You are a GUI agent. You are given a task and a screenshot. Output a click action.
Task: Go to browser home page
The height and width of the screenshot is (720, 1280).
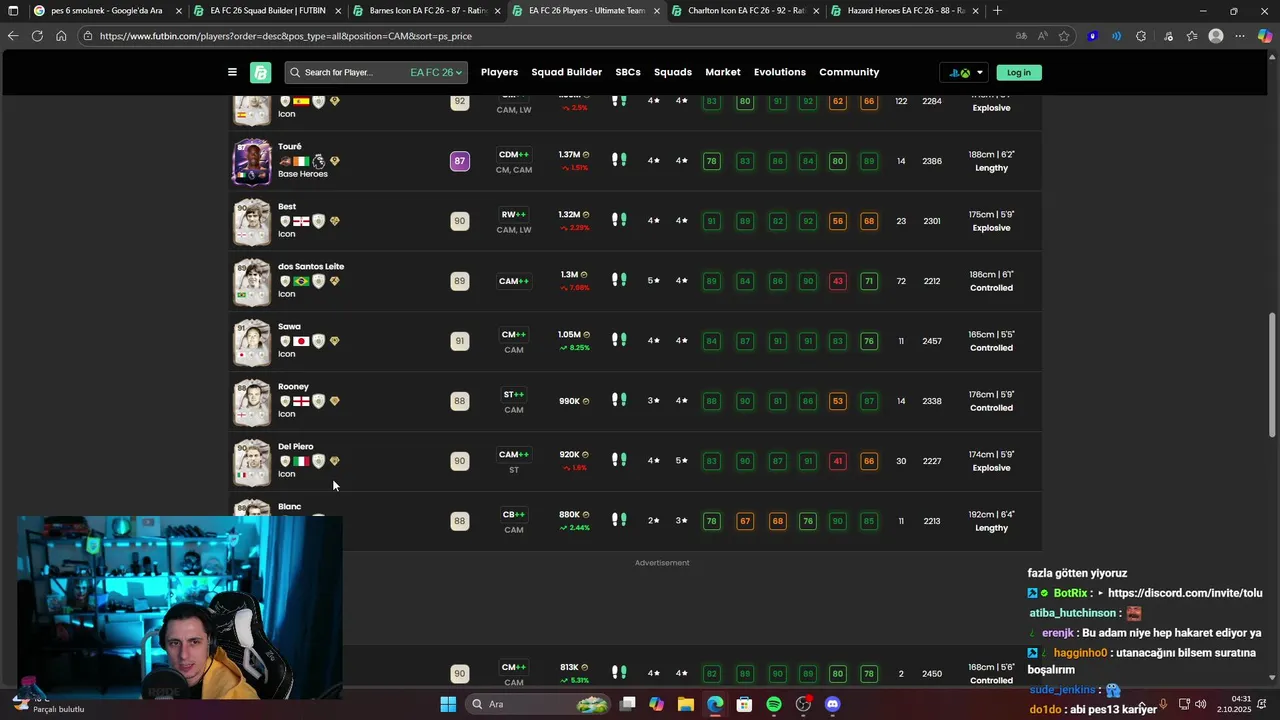[61, 36]
